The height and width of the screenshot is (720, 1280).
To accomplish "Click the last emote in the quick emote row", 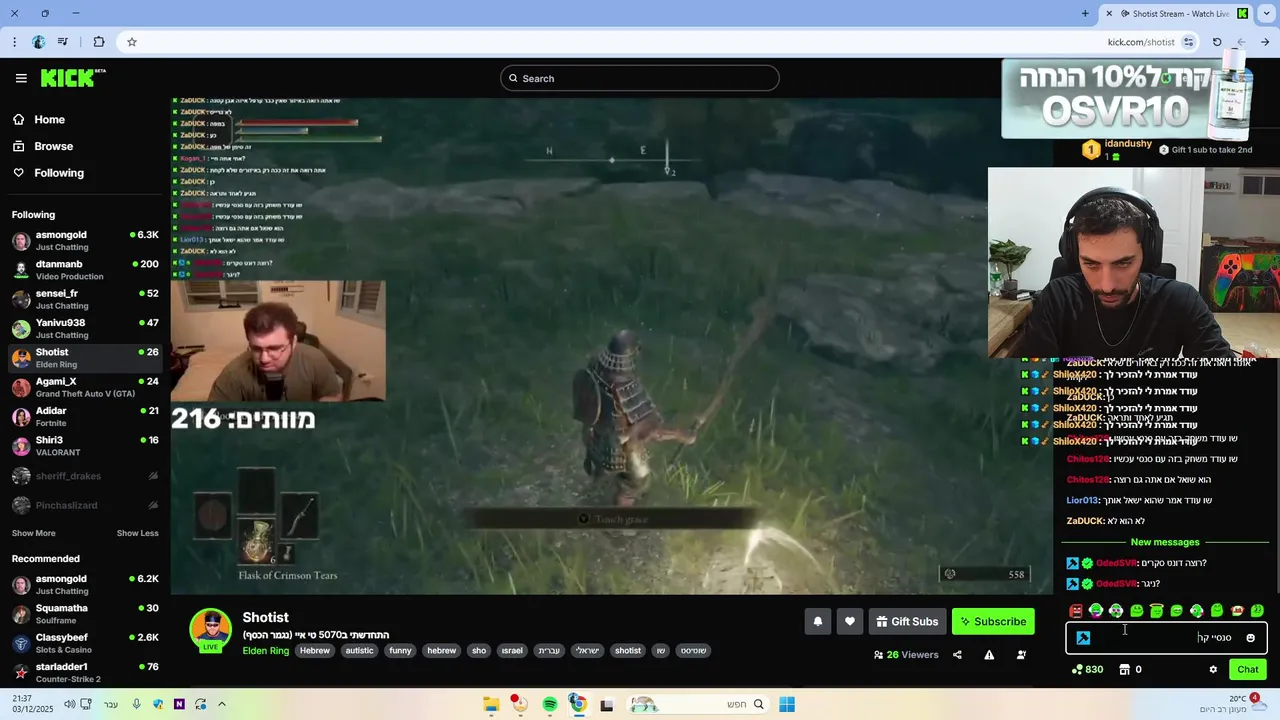I will [1257, 610].
